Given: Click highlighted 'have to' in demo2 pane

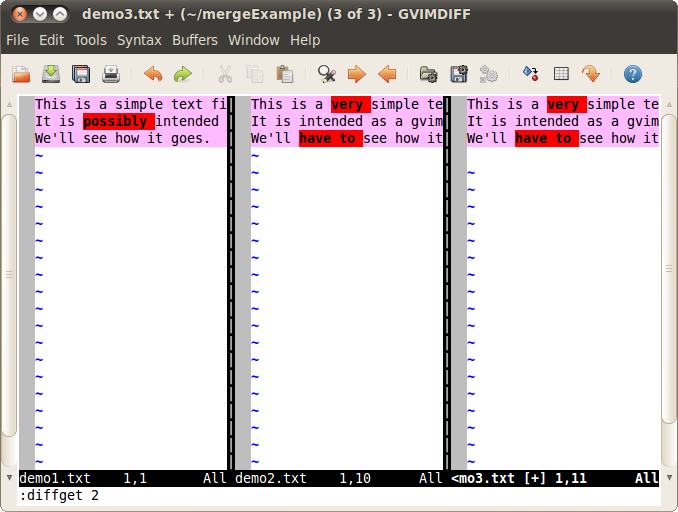Looking at the screenshot, I should [x=331, y=138].
